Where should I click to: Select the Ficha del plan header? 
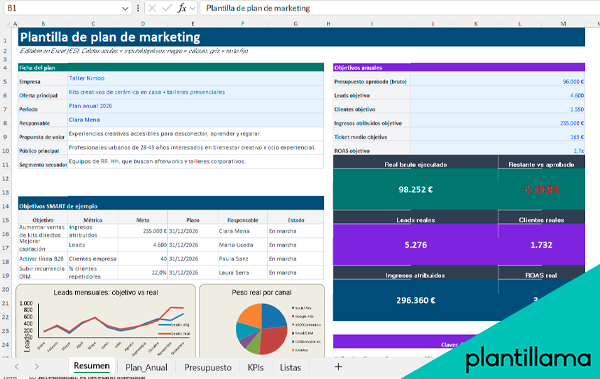171,67
